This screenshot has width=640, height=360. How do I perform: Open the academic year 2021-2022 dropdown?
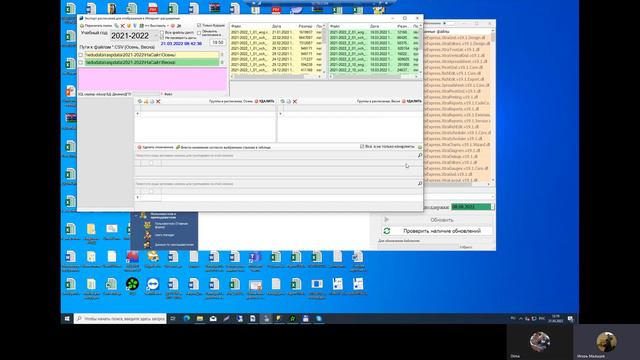click(156, 36)
